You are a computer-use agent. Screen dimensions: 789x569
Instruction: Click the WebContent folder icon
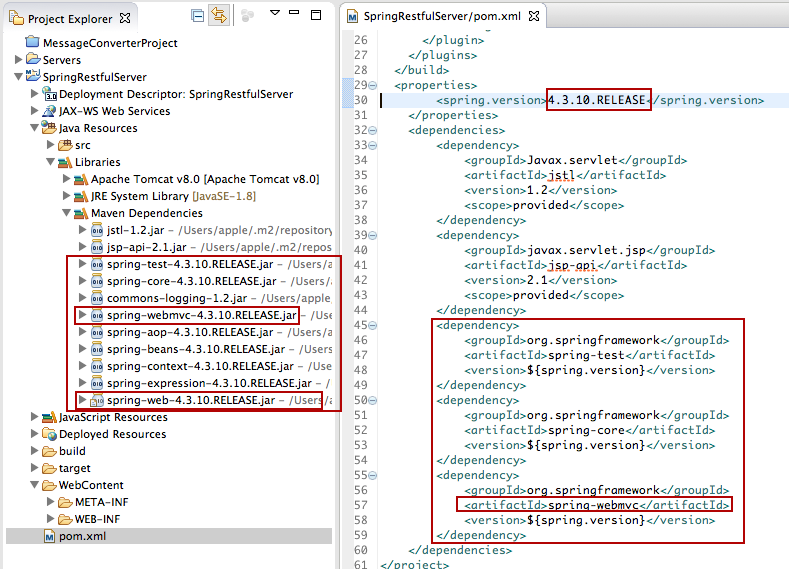(49, 485)
